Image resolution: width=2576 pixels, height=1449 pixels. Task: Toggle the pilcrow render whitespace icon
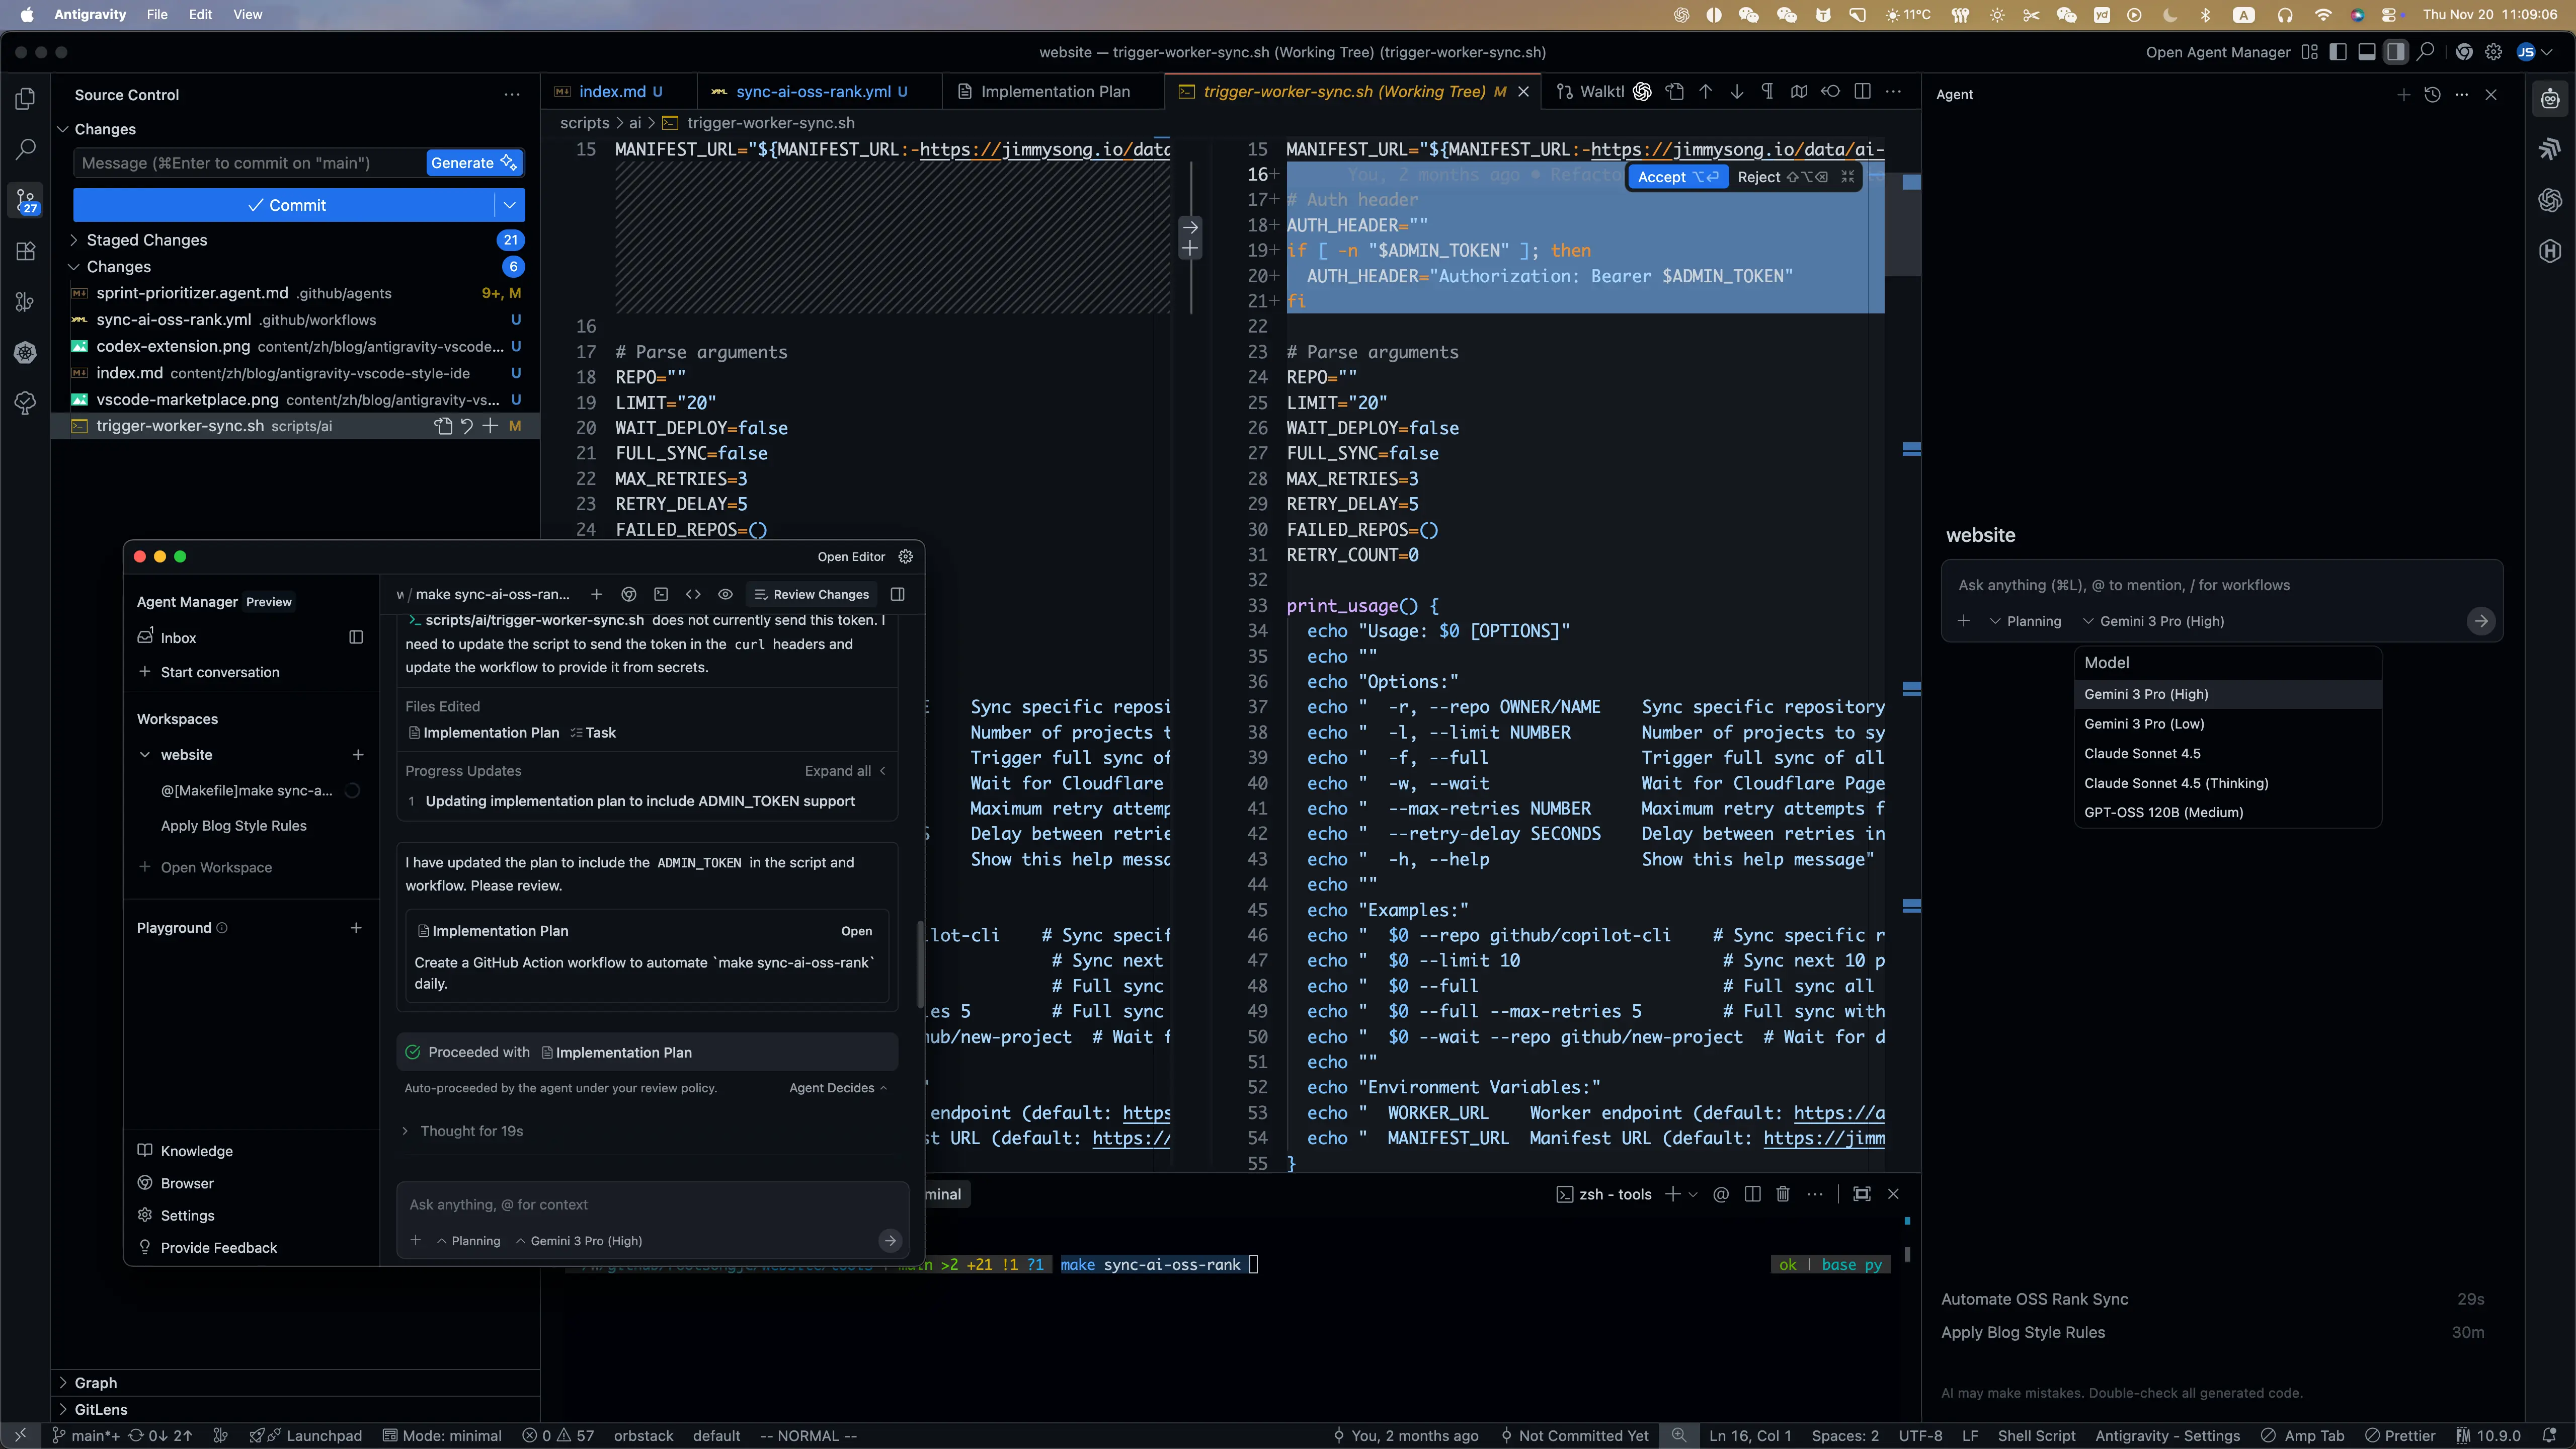click(1767, 91)
